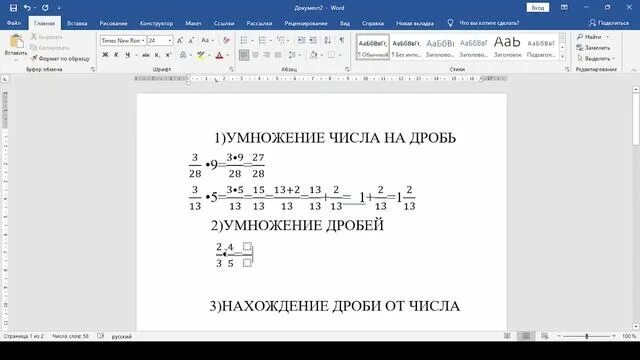
Task: Expand the Шрифт dialog launcher
Action: coord(231,69)
